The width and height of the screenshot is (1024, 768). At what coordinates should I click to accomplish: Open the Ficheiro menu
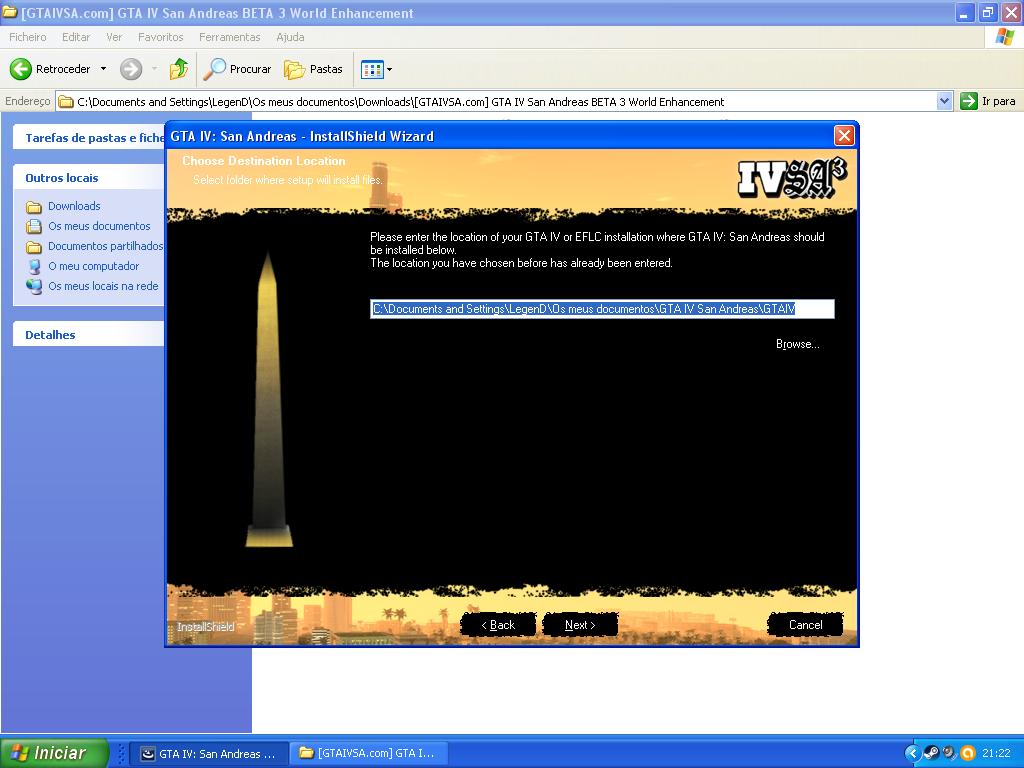pos(27,37)
